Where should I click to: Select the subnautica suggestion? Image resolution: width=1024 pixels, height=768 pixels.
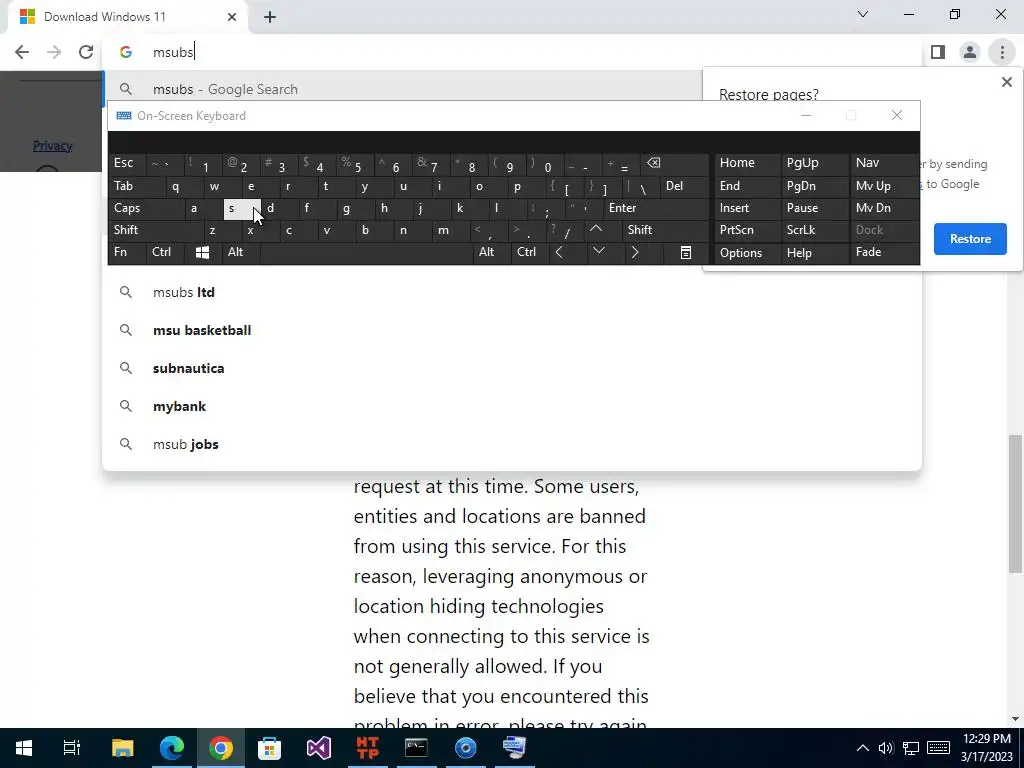pyautogui.click(x=512, y=368)
